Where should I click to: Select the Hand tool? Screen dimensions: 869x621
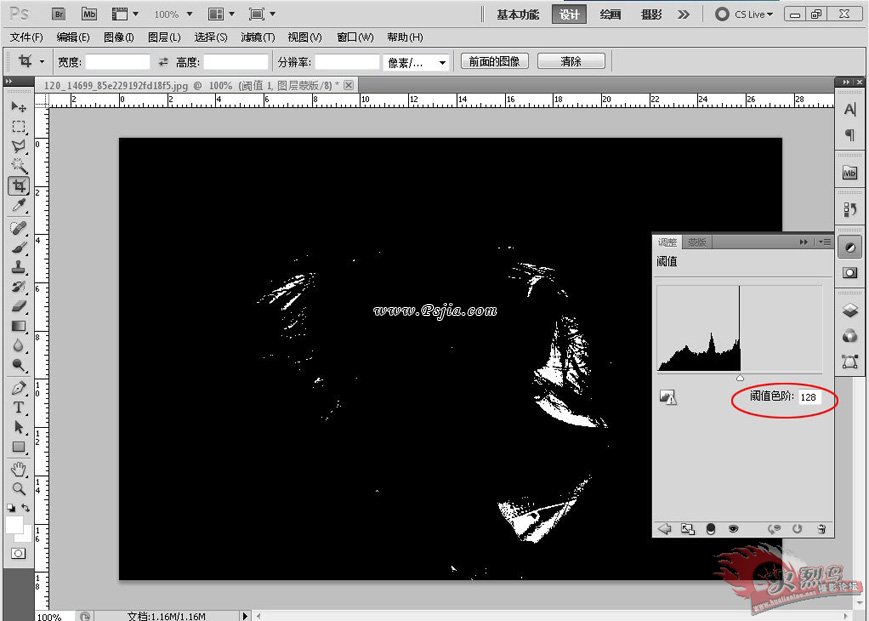(18, 469)
